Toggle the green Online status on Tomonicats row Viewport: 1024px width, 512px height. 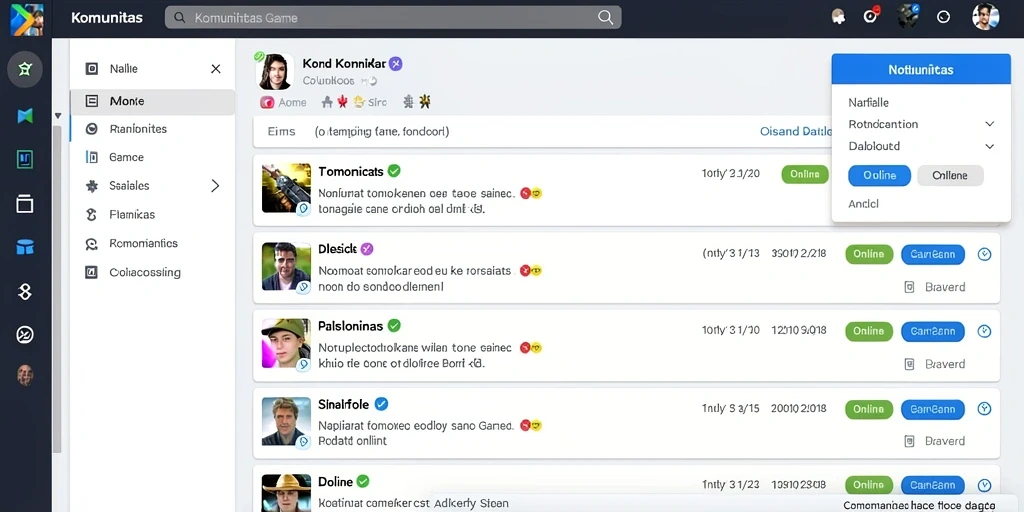pos(805,174)
